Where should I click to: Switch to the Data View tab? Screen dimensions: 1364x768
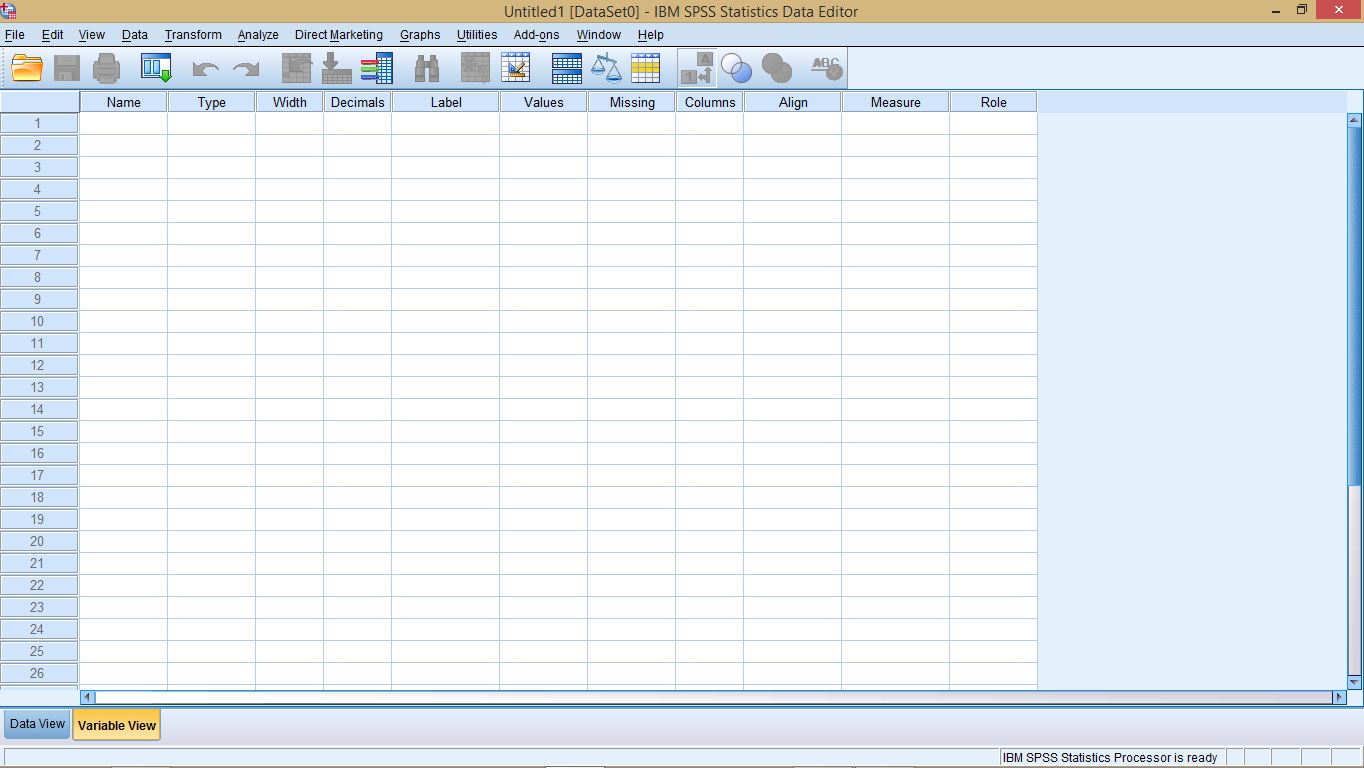click(x=37, y=724)
